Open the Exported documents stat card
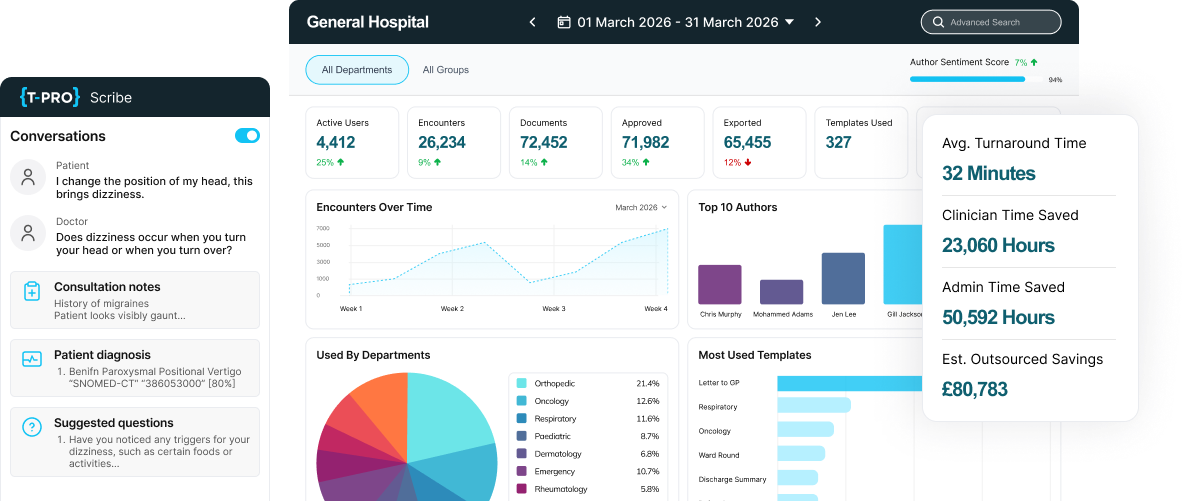 758,141
